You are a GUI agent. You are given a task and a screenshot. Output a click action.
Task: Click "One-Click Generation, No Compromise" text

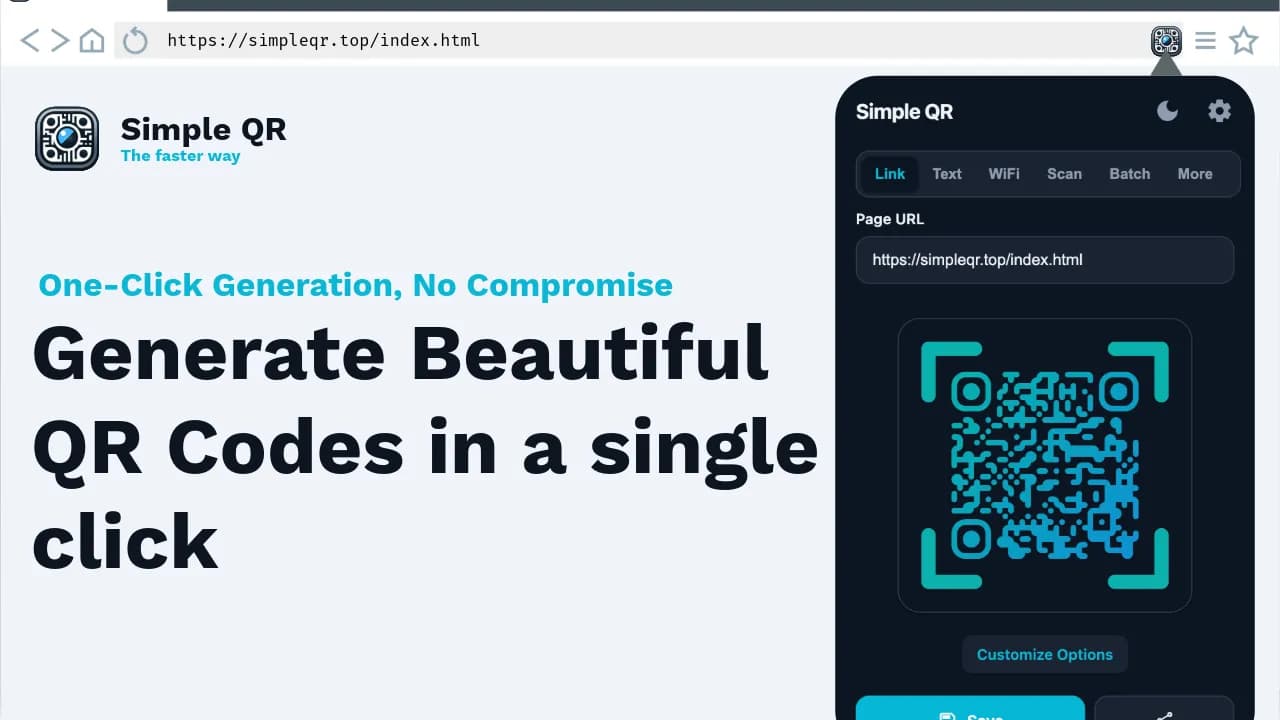(x=355, y=286)
